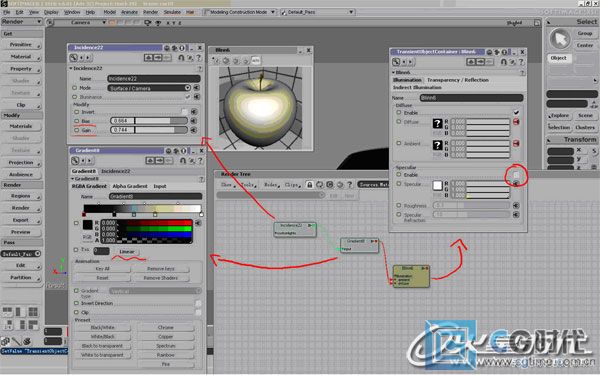Click the refresh icon beside Render Tree lock
The image size is (600, 375).
coord(320,185)
